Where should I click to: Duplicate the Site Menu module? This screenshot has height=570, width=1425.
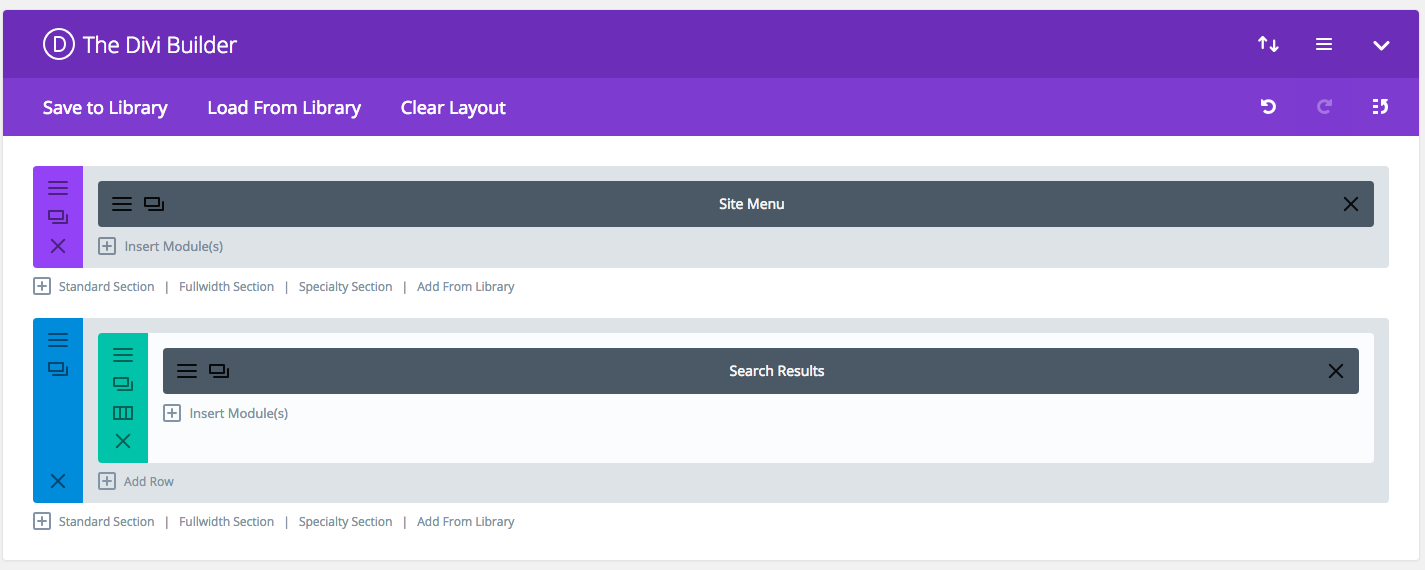tap(154, 204)
